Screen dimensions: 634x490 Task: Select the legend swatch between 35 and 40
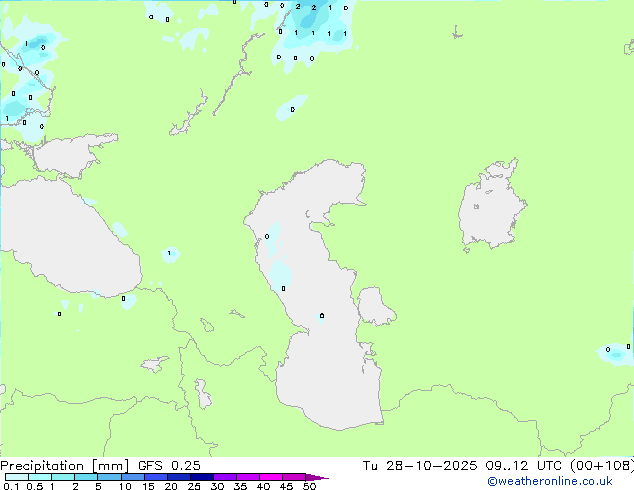[x=248, y=477]
